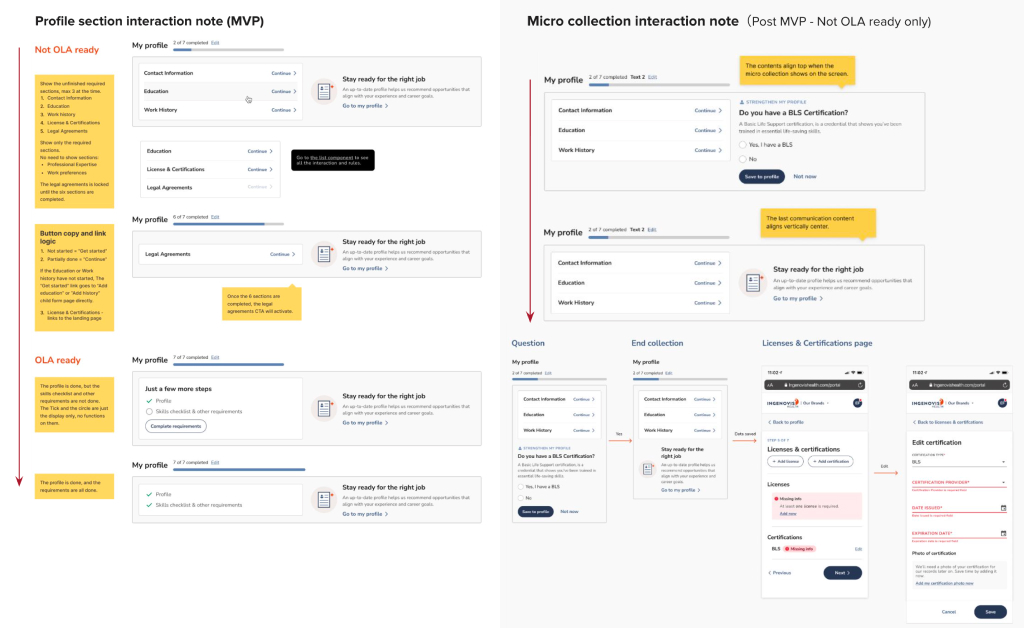This screenshot has height=628, width=1024.
Task: Open the calendar icon for Date Issued
Action: point(1003,508)
